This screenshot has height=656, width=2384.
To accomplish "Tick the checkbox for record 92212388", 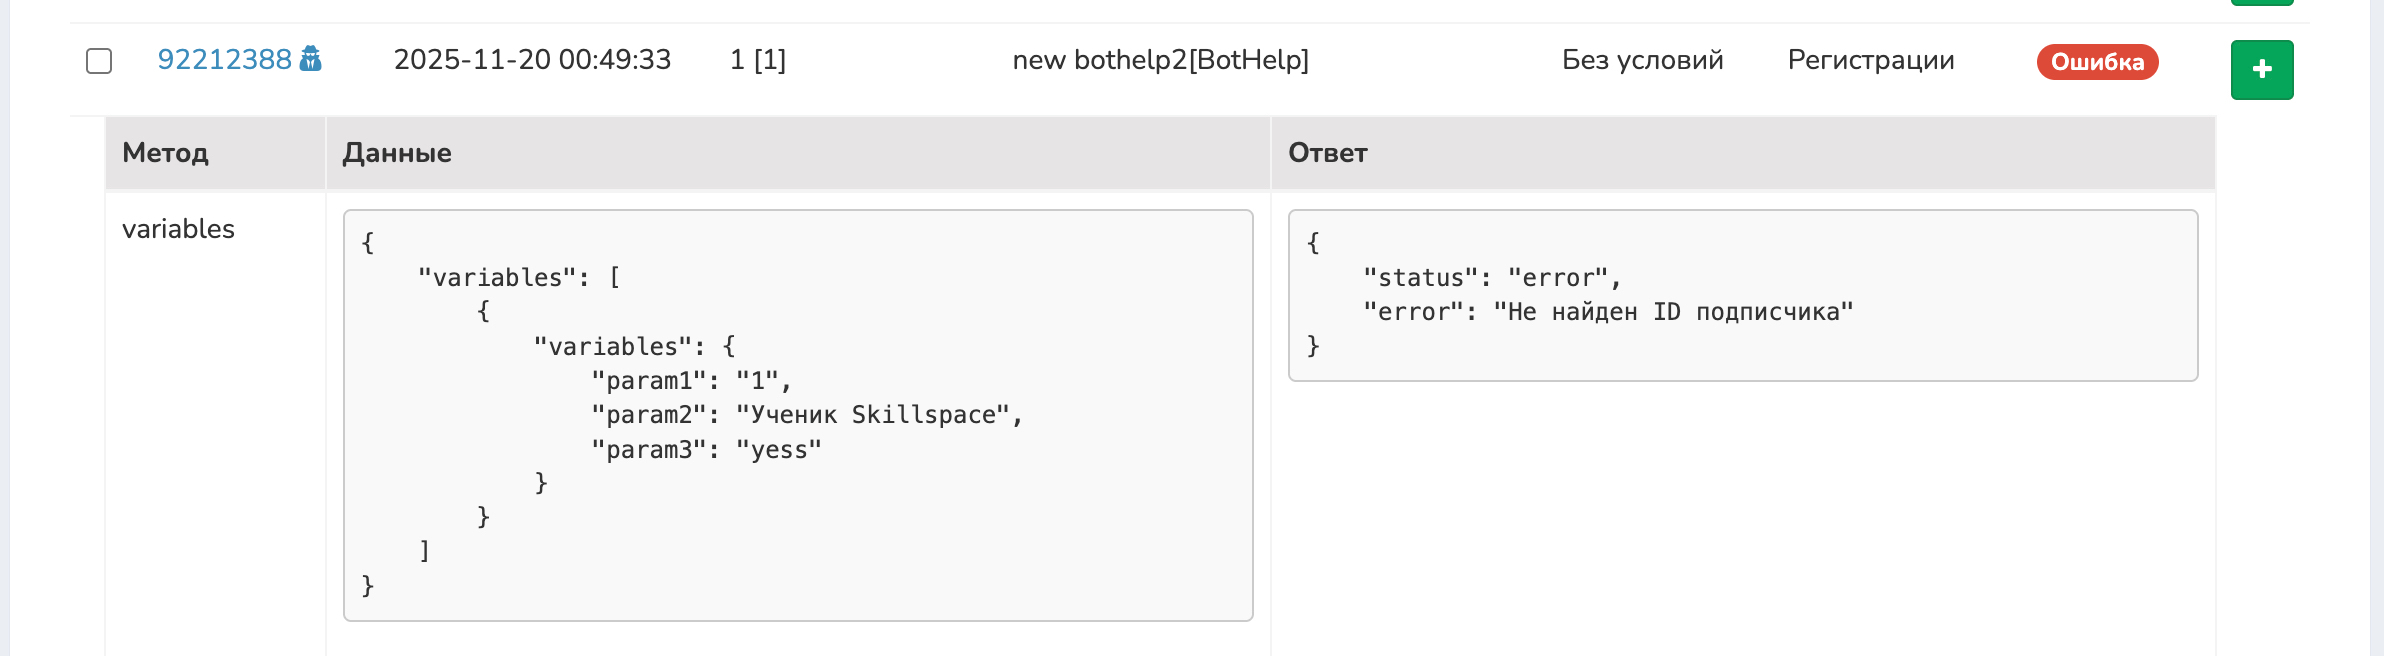I will point(99,61).
